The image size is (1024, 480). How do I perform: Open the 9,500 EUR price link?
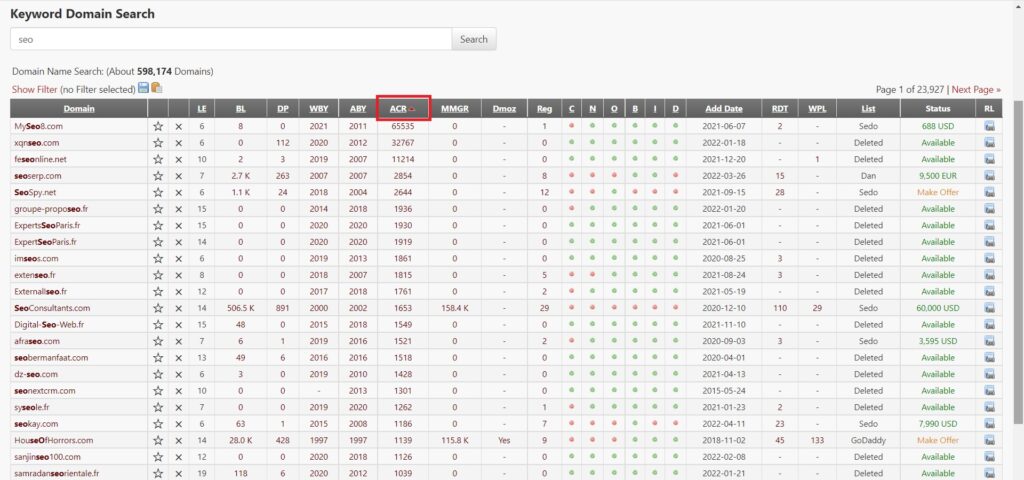point(938,176)
